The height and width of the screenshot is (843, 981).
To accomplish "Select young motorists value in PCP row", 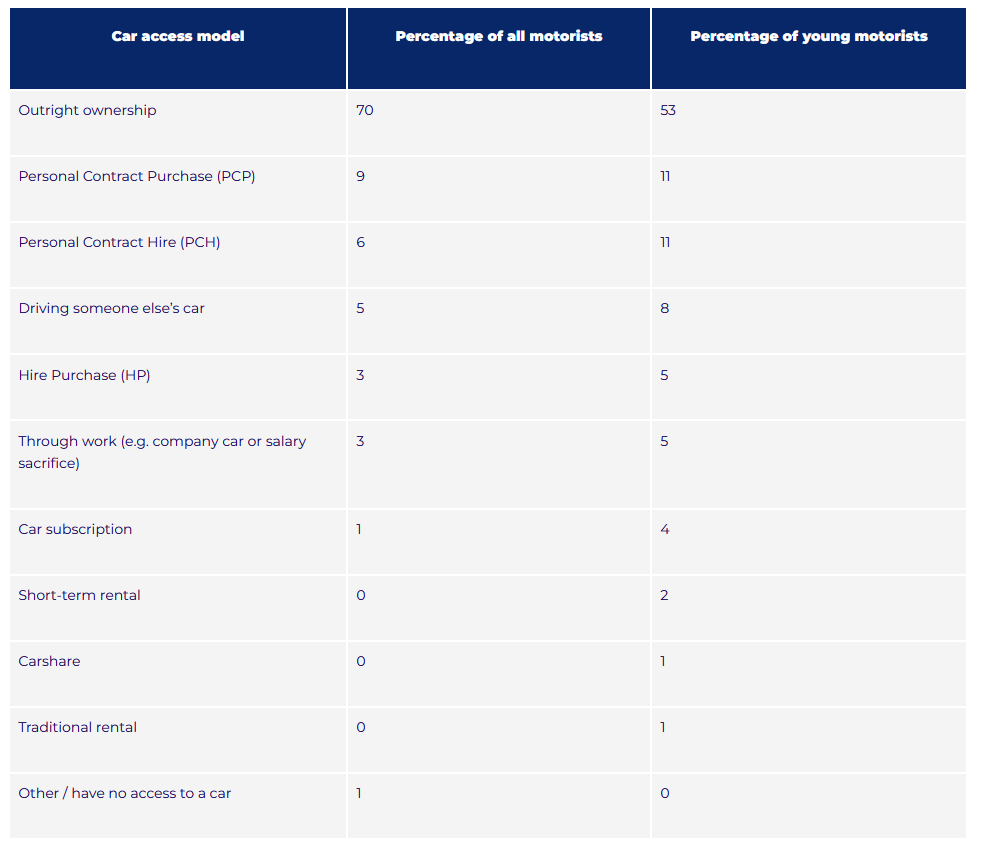I will click(665, 176).
